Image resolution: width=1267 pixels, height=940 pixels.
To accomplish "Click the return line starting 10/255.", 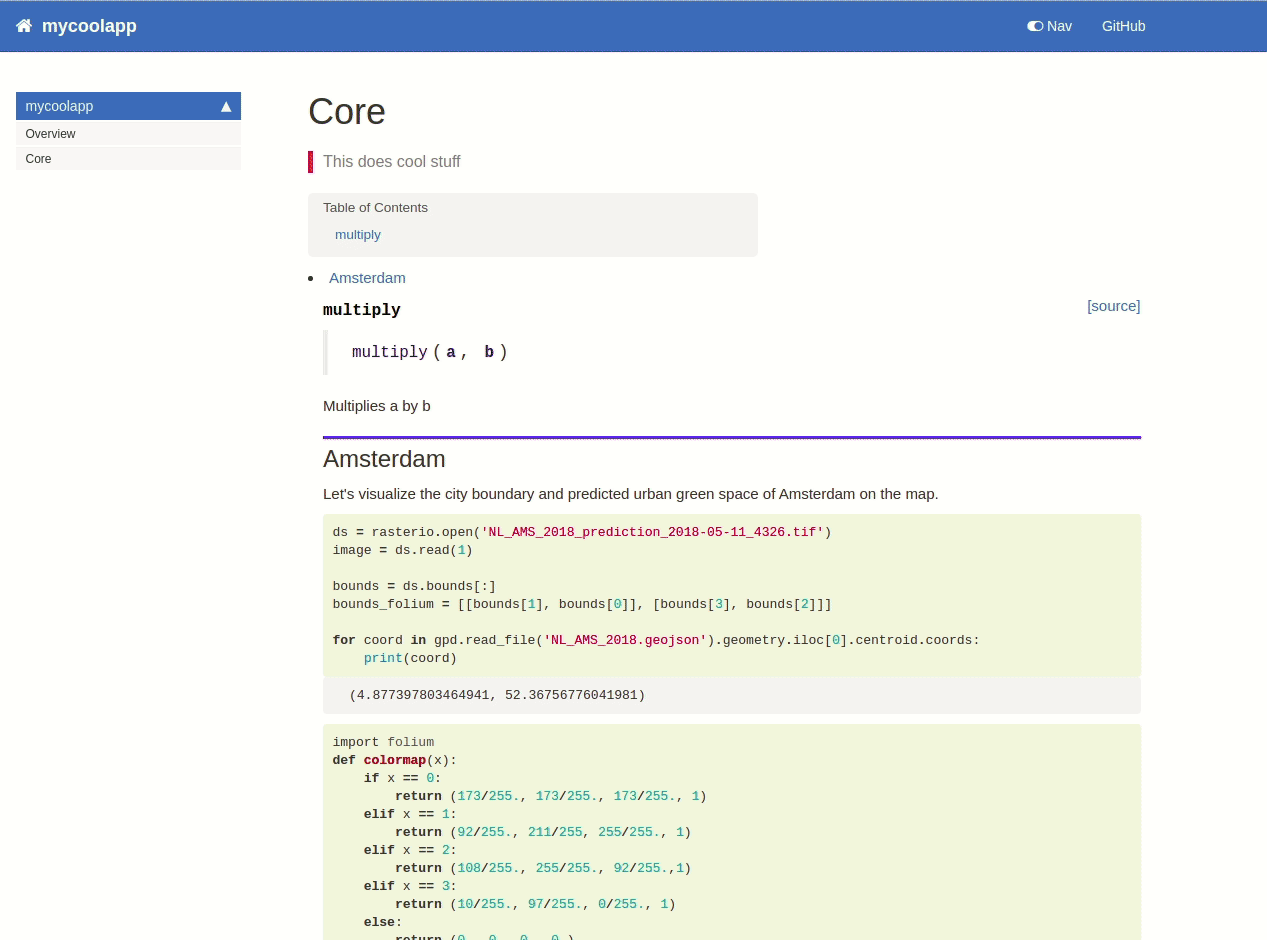I will tap(535, 904).
